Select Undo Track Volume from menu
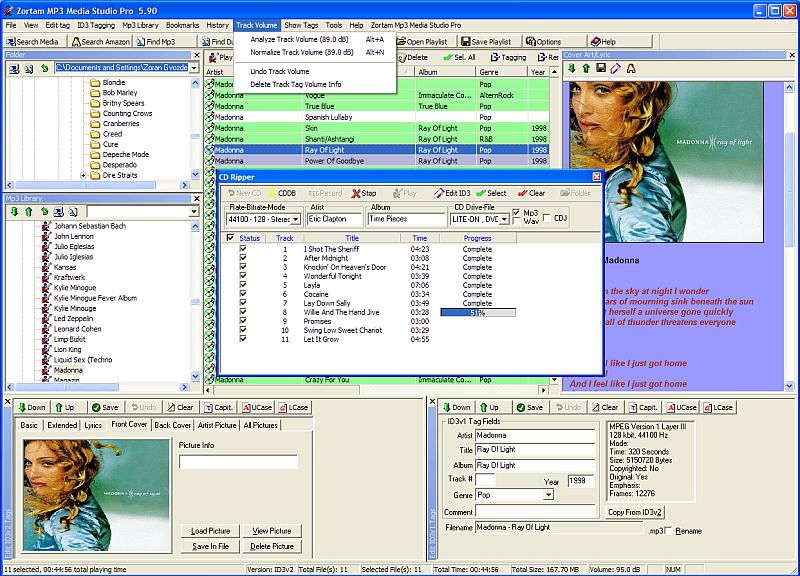Screen dimensions: 800x576 click(317, 71)
